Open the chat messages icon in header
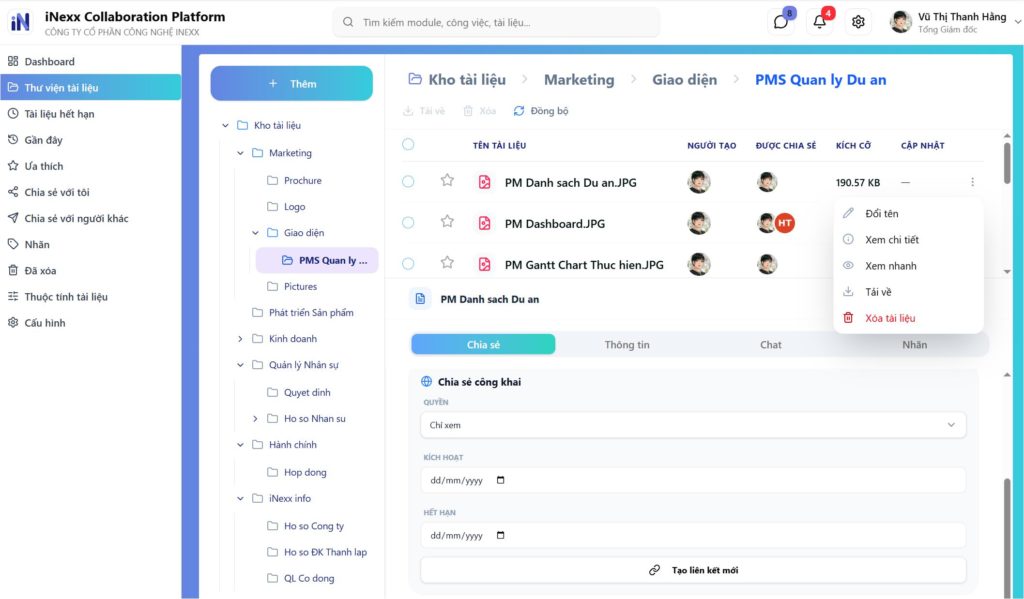The width and height of the screenshot is (1024, 599). [x=781, y=22]
